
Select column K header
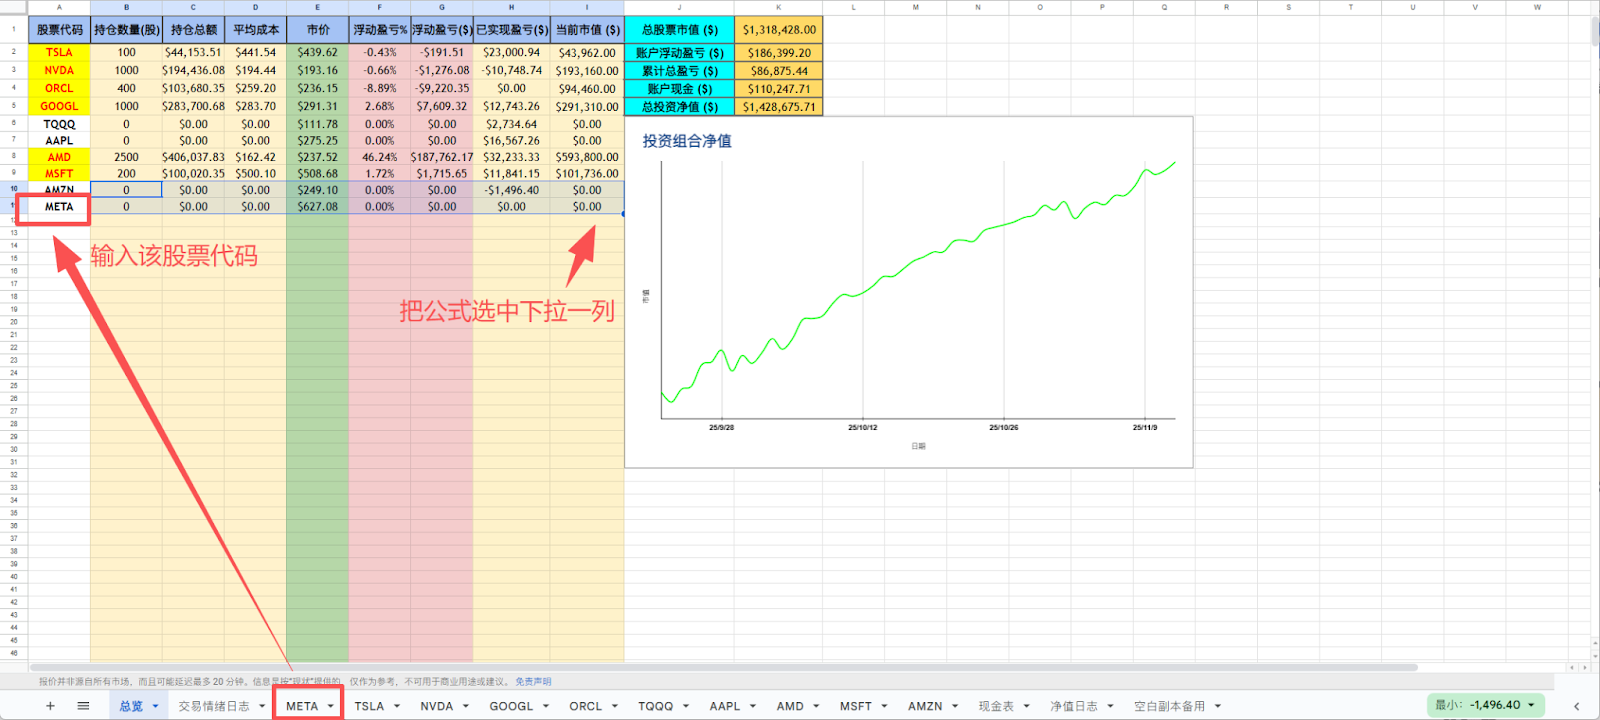coord(779,7)
